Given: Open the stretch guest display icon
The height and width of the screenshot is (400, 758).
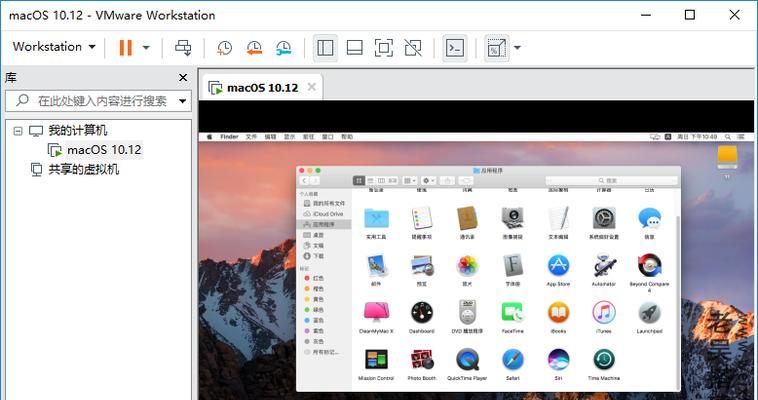Looking at the screenshot, I should [496, 47].
